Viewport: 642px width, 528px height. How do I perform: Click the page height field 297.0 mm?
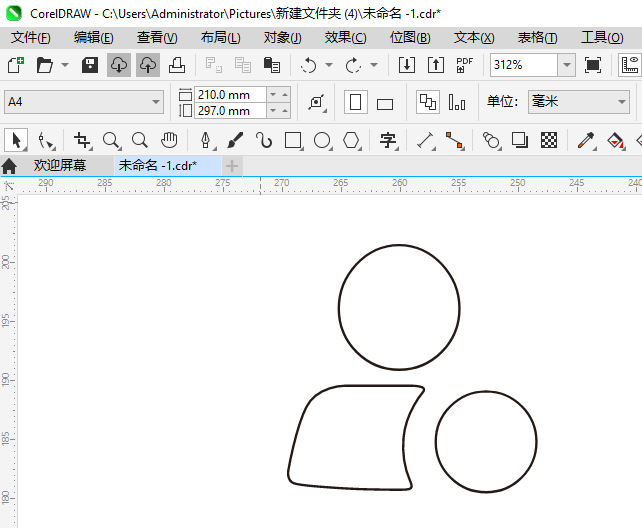pyautogui.click(x=231, y=111)
